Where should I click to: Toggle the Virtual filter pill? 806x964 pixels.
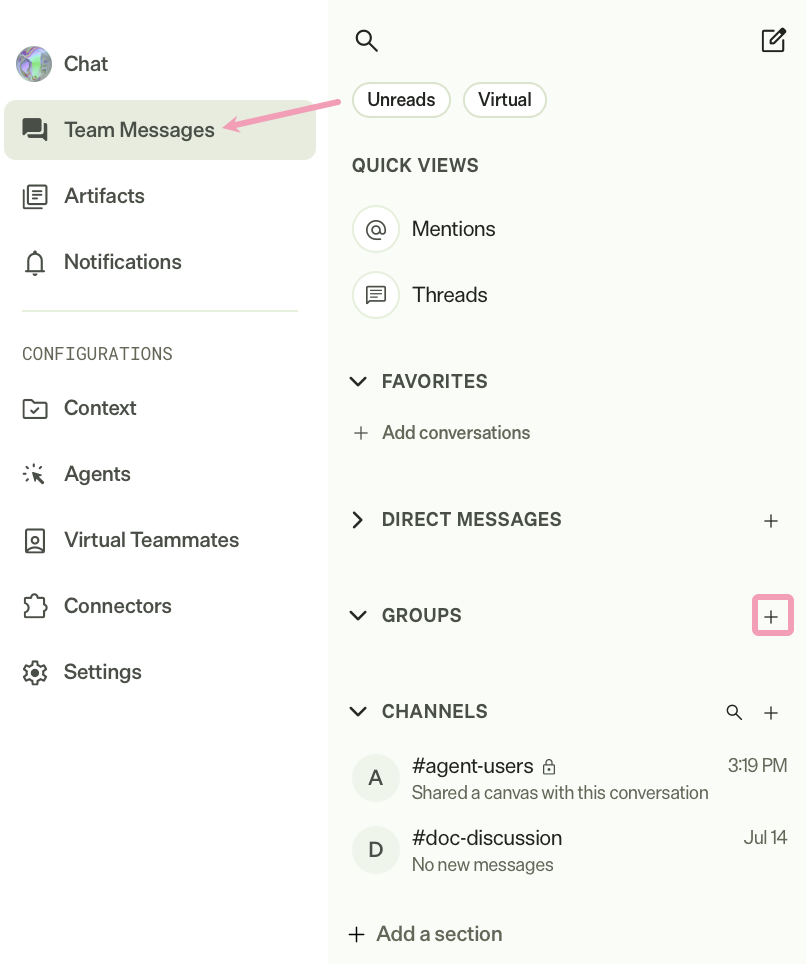[505, 100]
